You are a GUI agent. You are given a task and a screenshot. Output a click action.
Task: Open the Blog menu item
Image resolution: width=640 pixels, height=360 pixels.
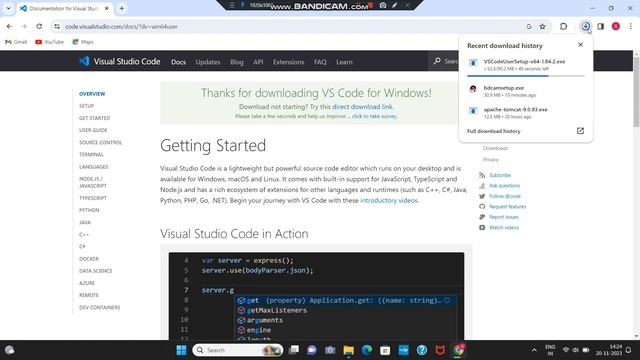coord(237,62)
